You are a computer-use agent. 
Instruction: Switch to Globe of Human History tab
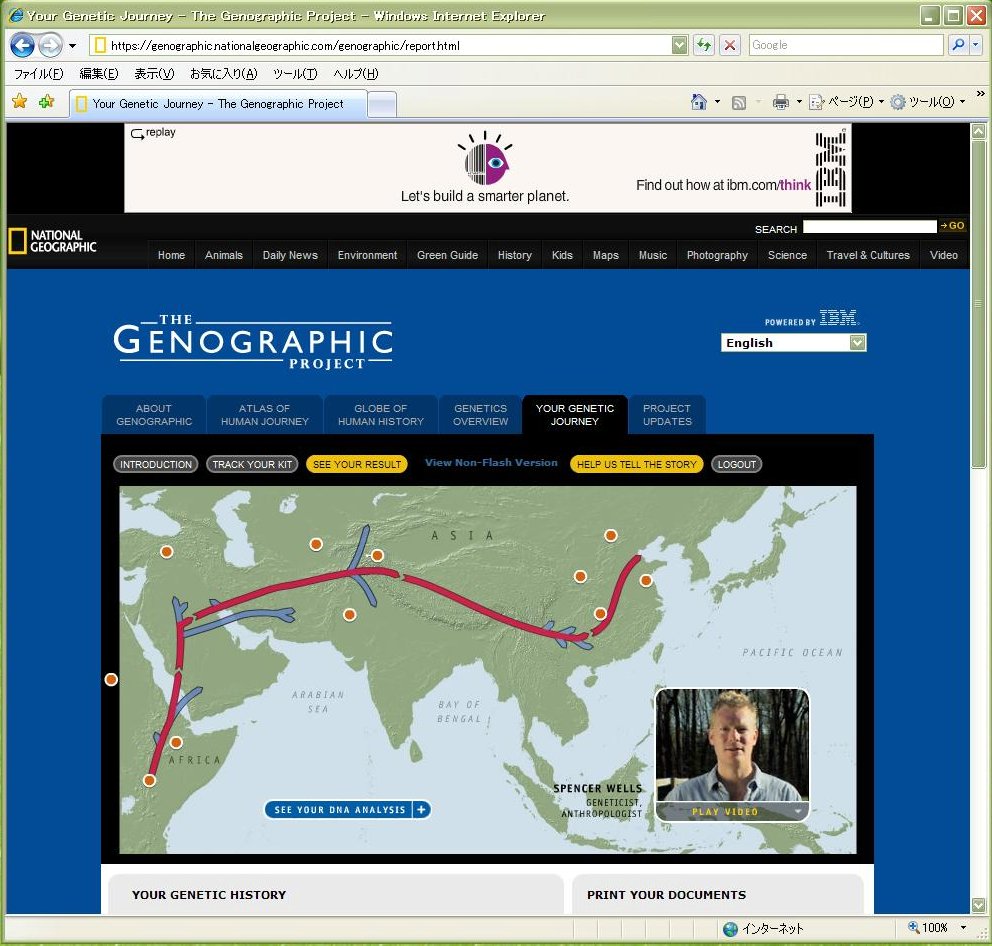tap(380, 414)
